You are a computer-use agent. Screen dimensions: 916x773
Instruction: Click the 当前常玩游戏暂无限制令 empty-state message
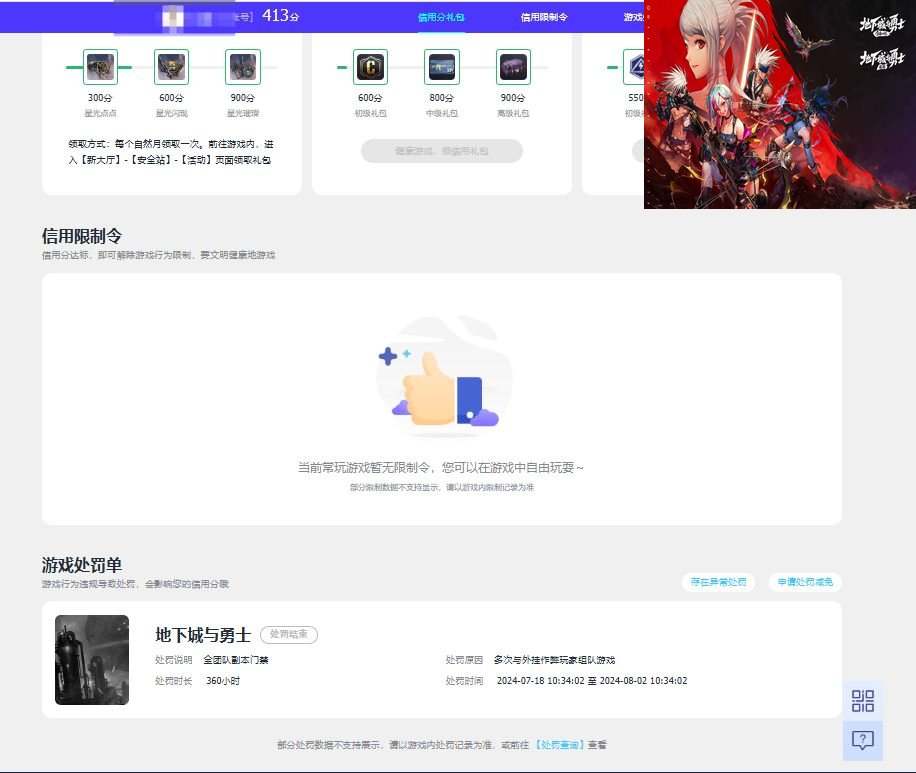point(441,467)
